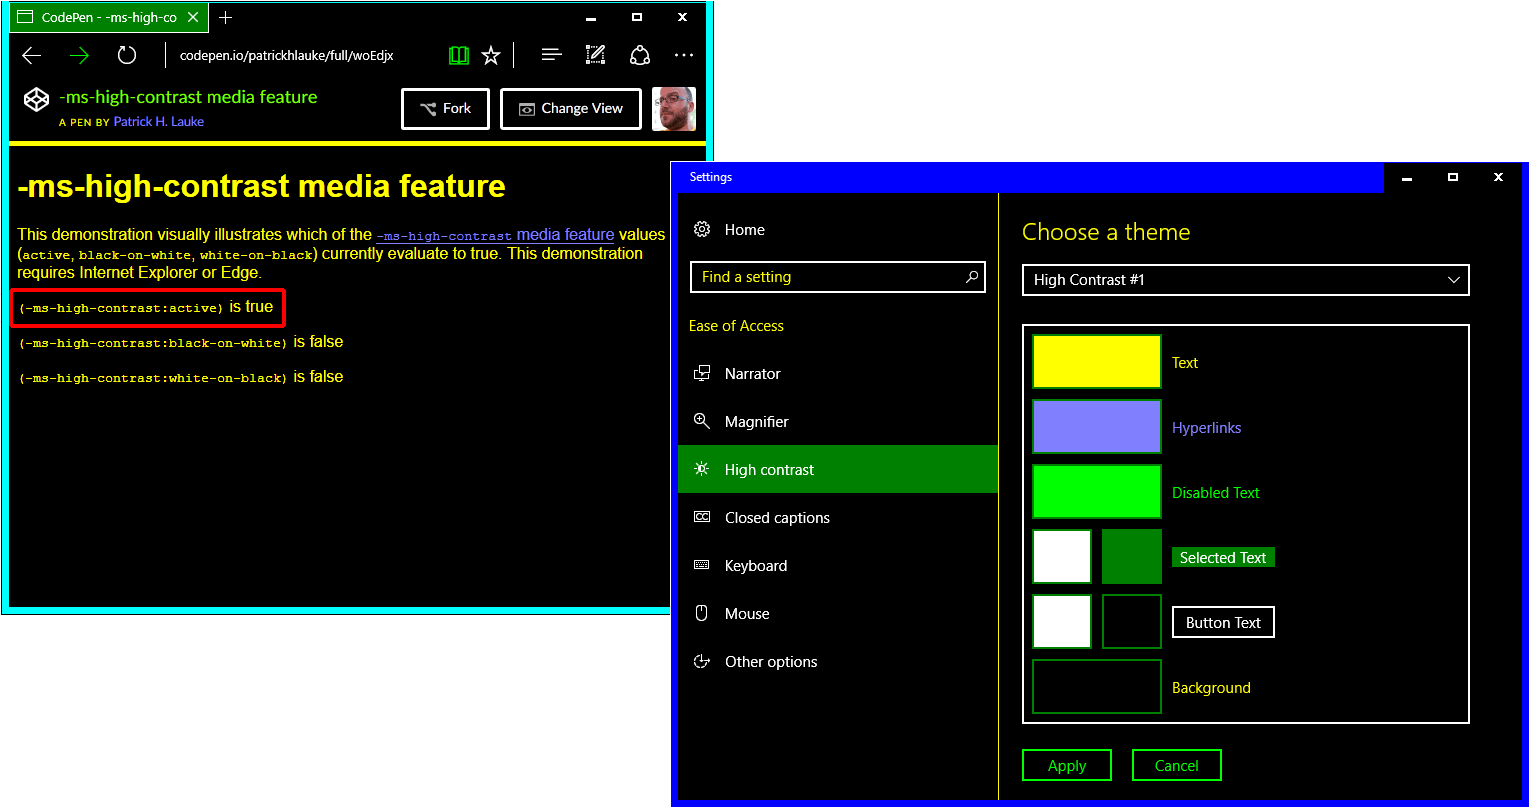Select Closed captions settings
The width and height of the screenshot is (1531, 809).
coord(777,517)
